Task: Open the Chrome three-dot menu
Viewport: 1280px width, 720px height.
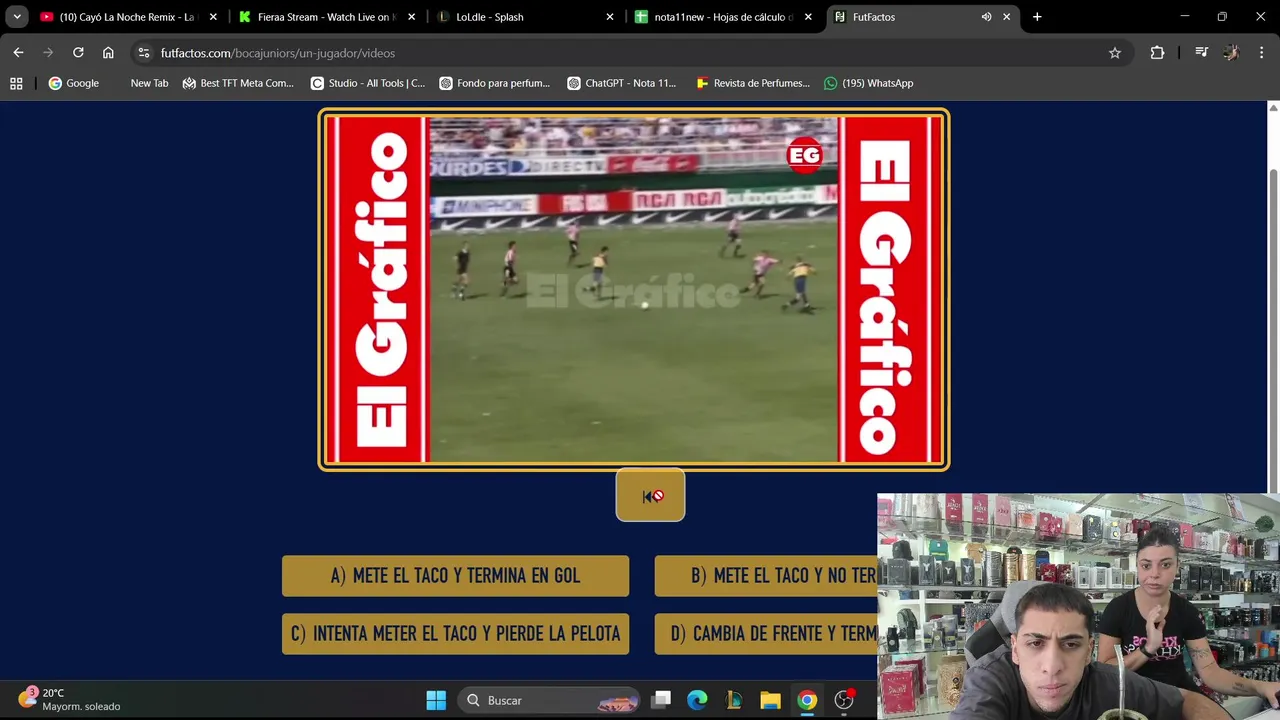Action: (x=1261, y=53)
